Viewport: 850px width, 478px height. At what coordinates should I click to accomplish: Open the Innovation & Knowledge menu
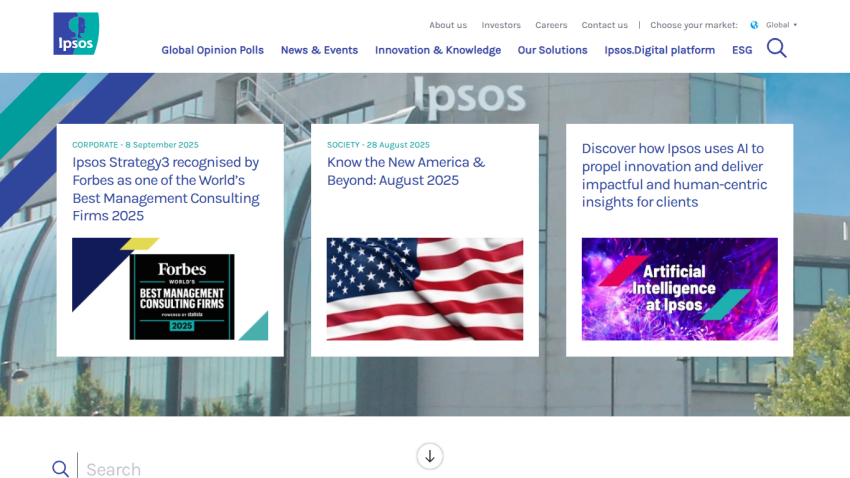(438, 50)
